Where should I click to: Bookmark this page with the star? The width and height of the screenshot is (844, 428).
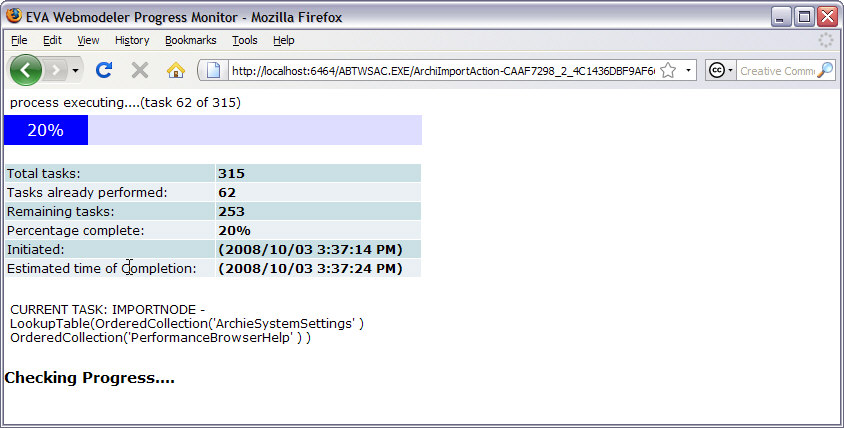click(668, 70)
